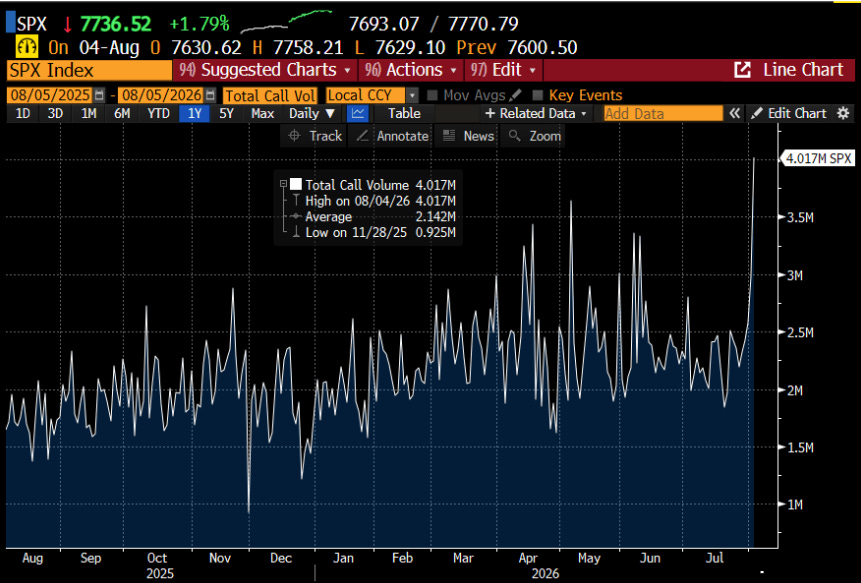
Task: Collapse panel with double-chevron icon
Action: click(734, 113)
